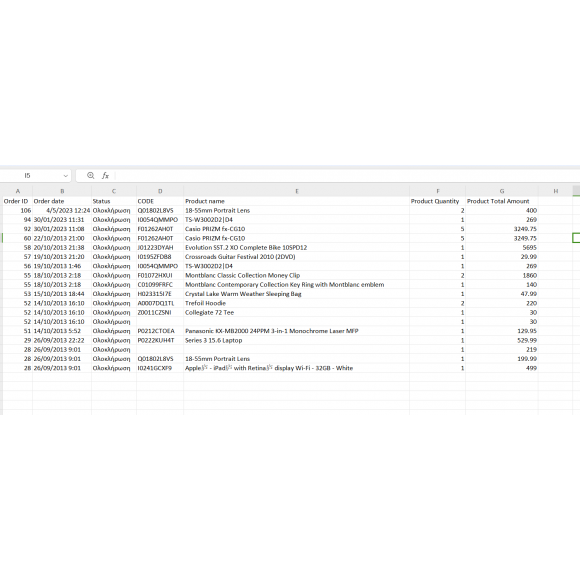
Task: Select code cell 'H02331SI7E'
Action: pyautogui.click(x=160, y=294)
